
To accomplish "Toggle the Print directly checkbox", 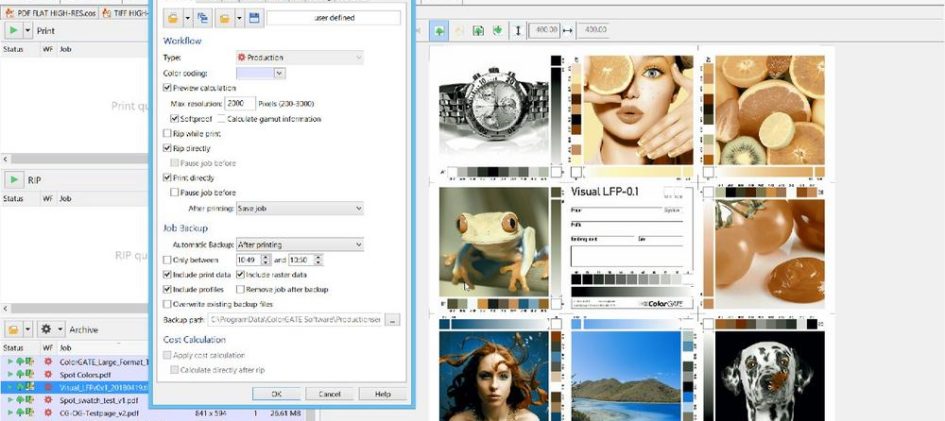I will [x=168, y=178].
